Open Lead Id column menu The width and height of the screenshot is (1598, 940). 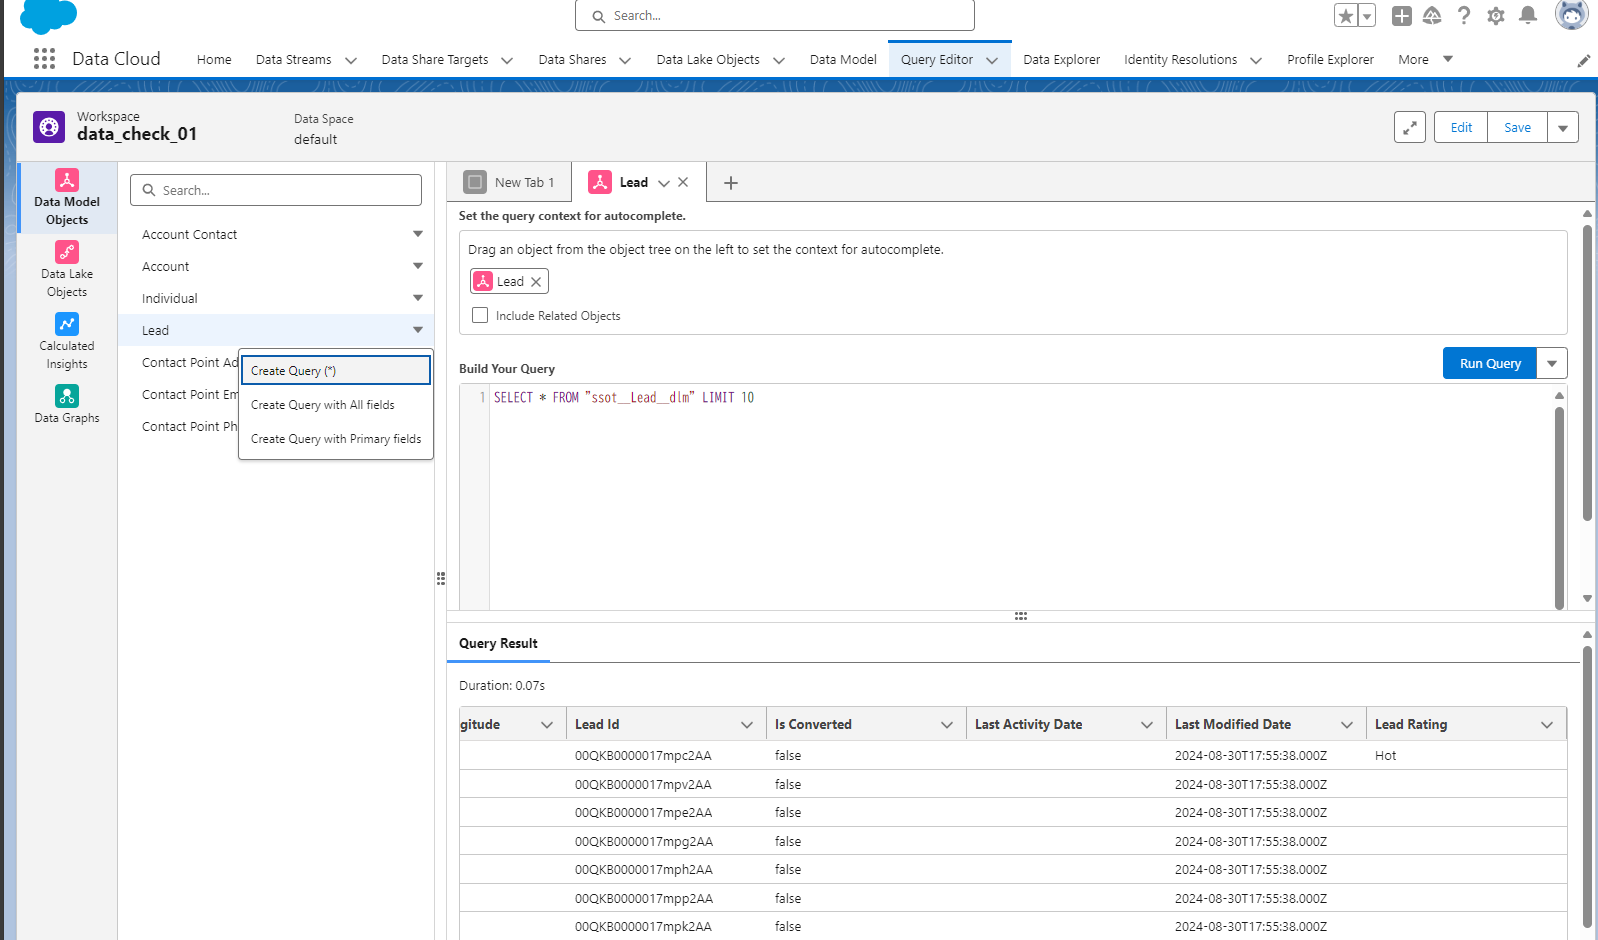[747, 725]
